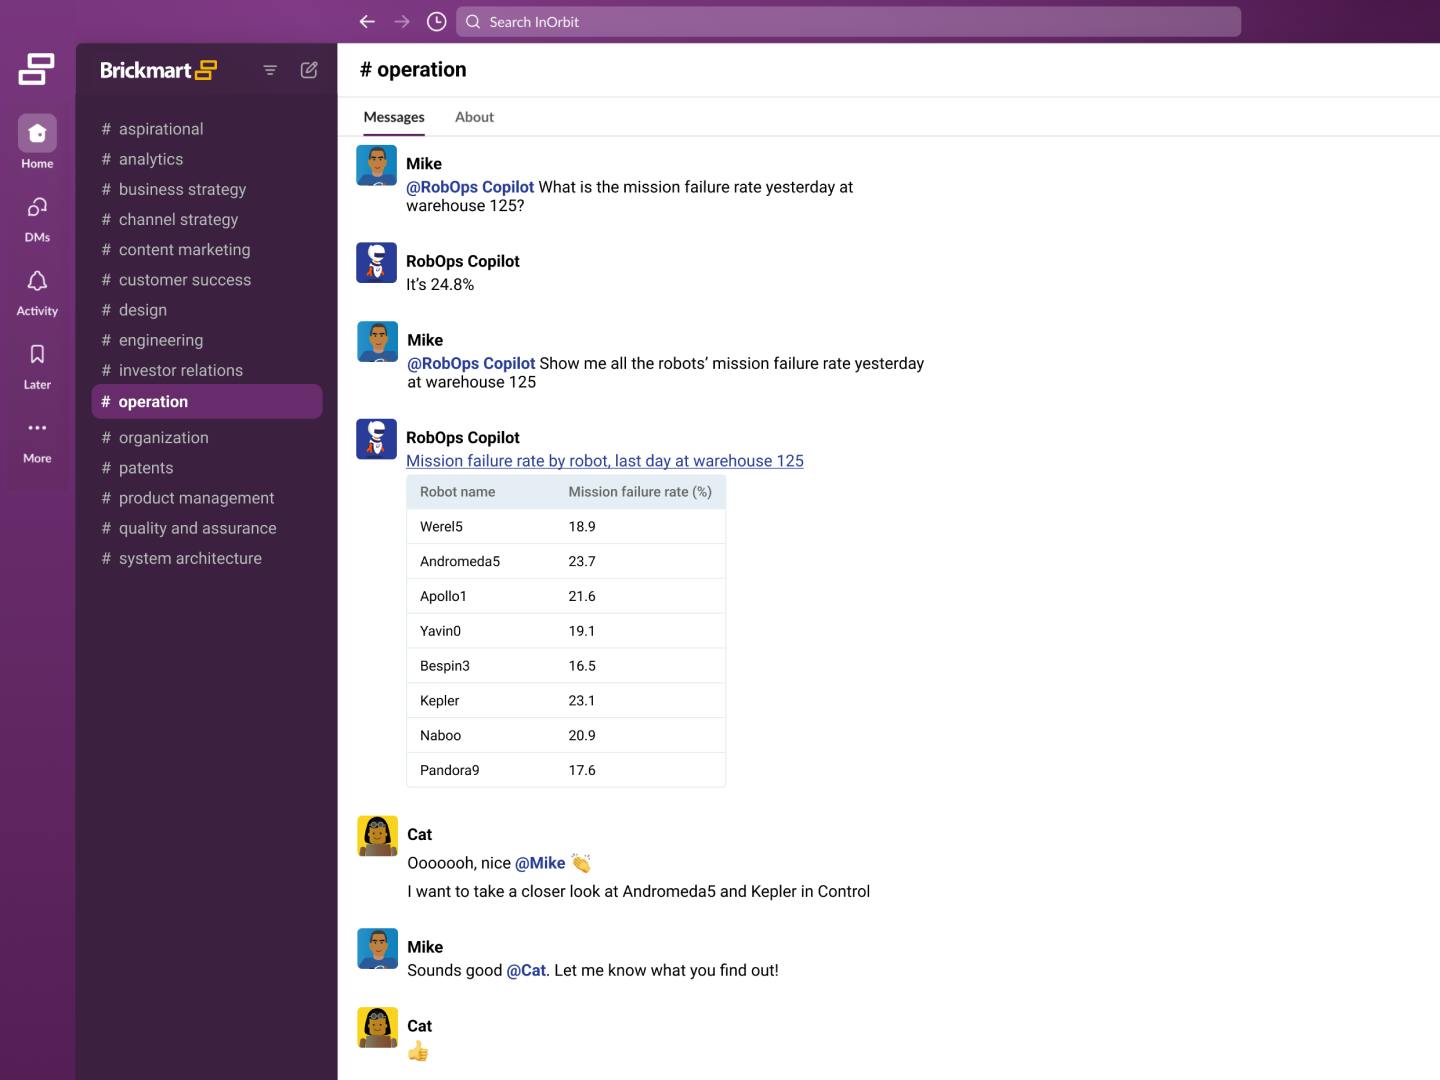
Task: Click 'Mission failure rate (%)' column header
Action: coord(640,492)
